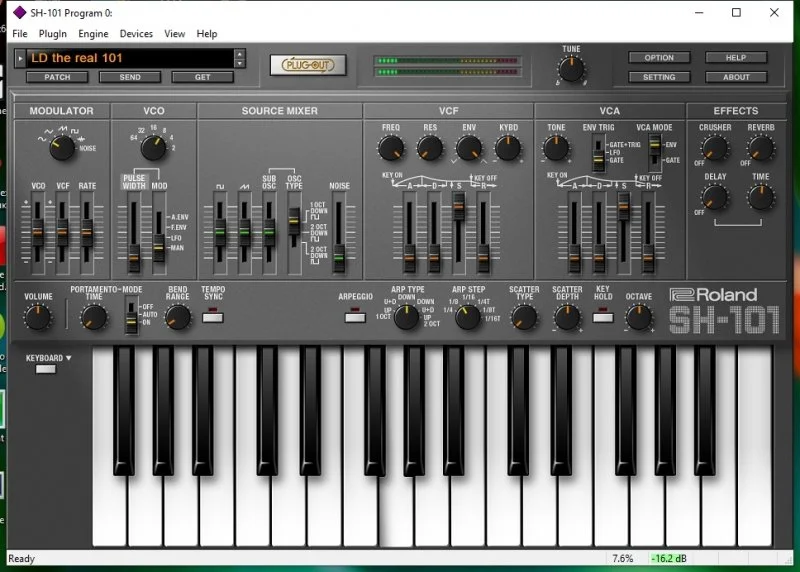Click the modulator waveform selector knob
Image resolution: width=800 pixels, height=572 pixels.
click(62, 147)
